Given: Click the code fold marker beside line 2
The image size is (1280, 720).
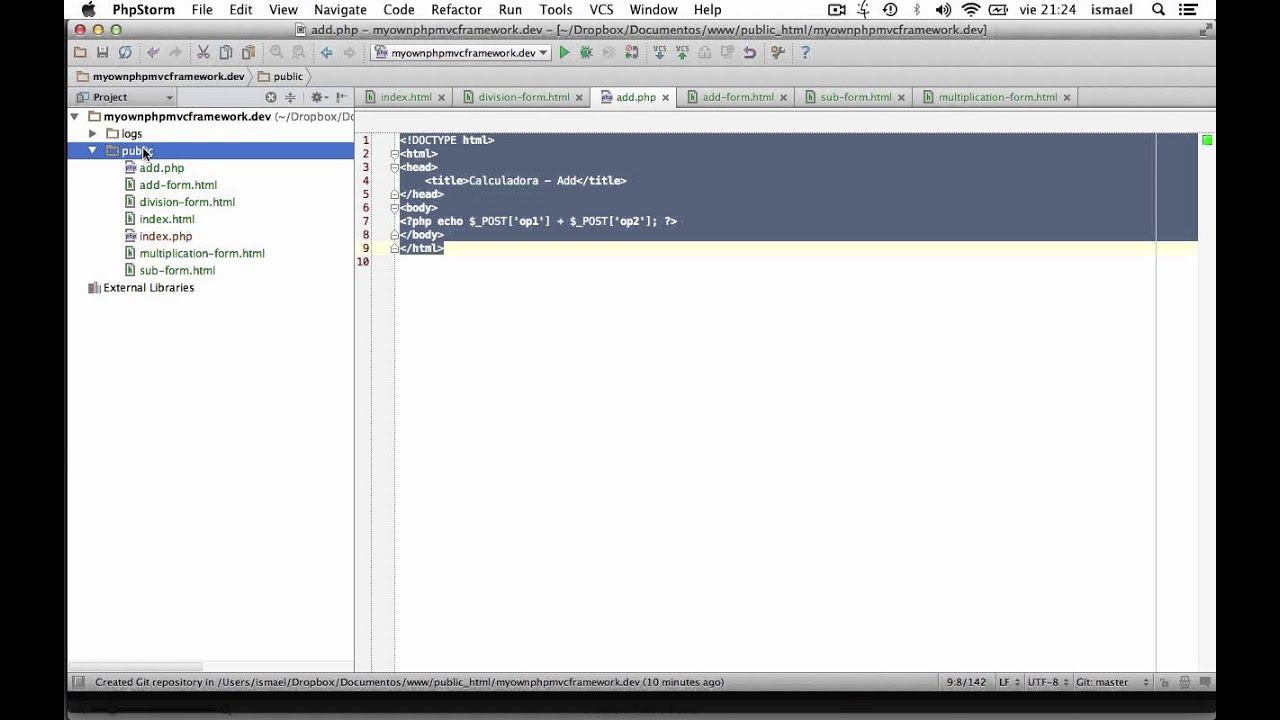Looking at the screenshot, I should 394,154.
